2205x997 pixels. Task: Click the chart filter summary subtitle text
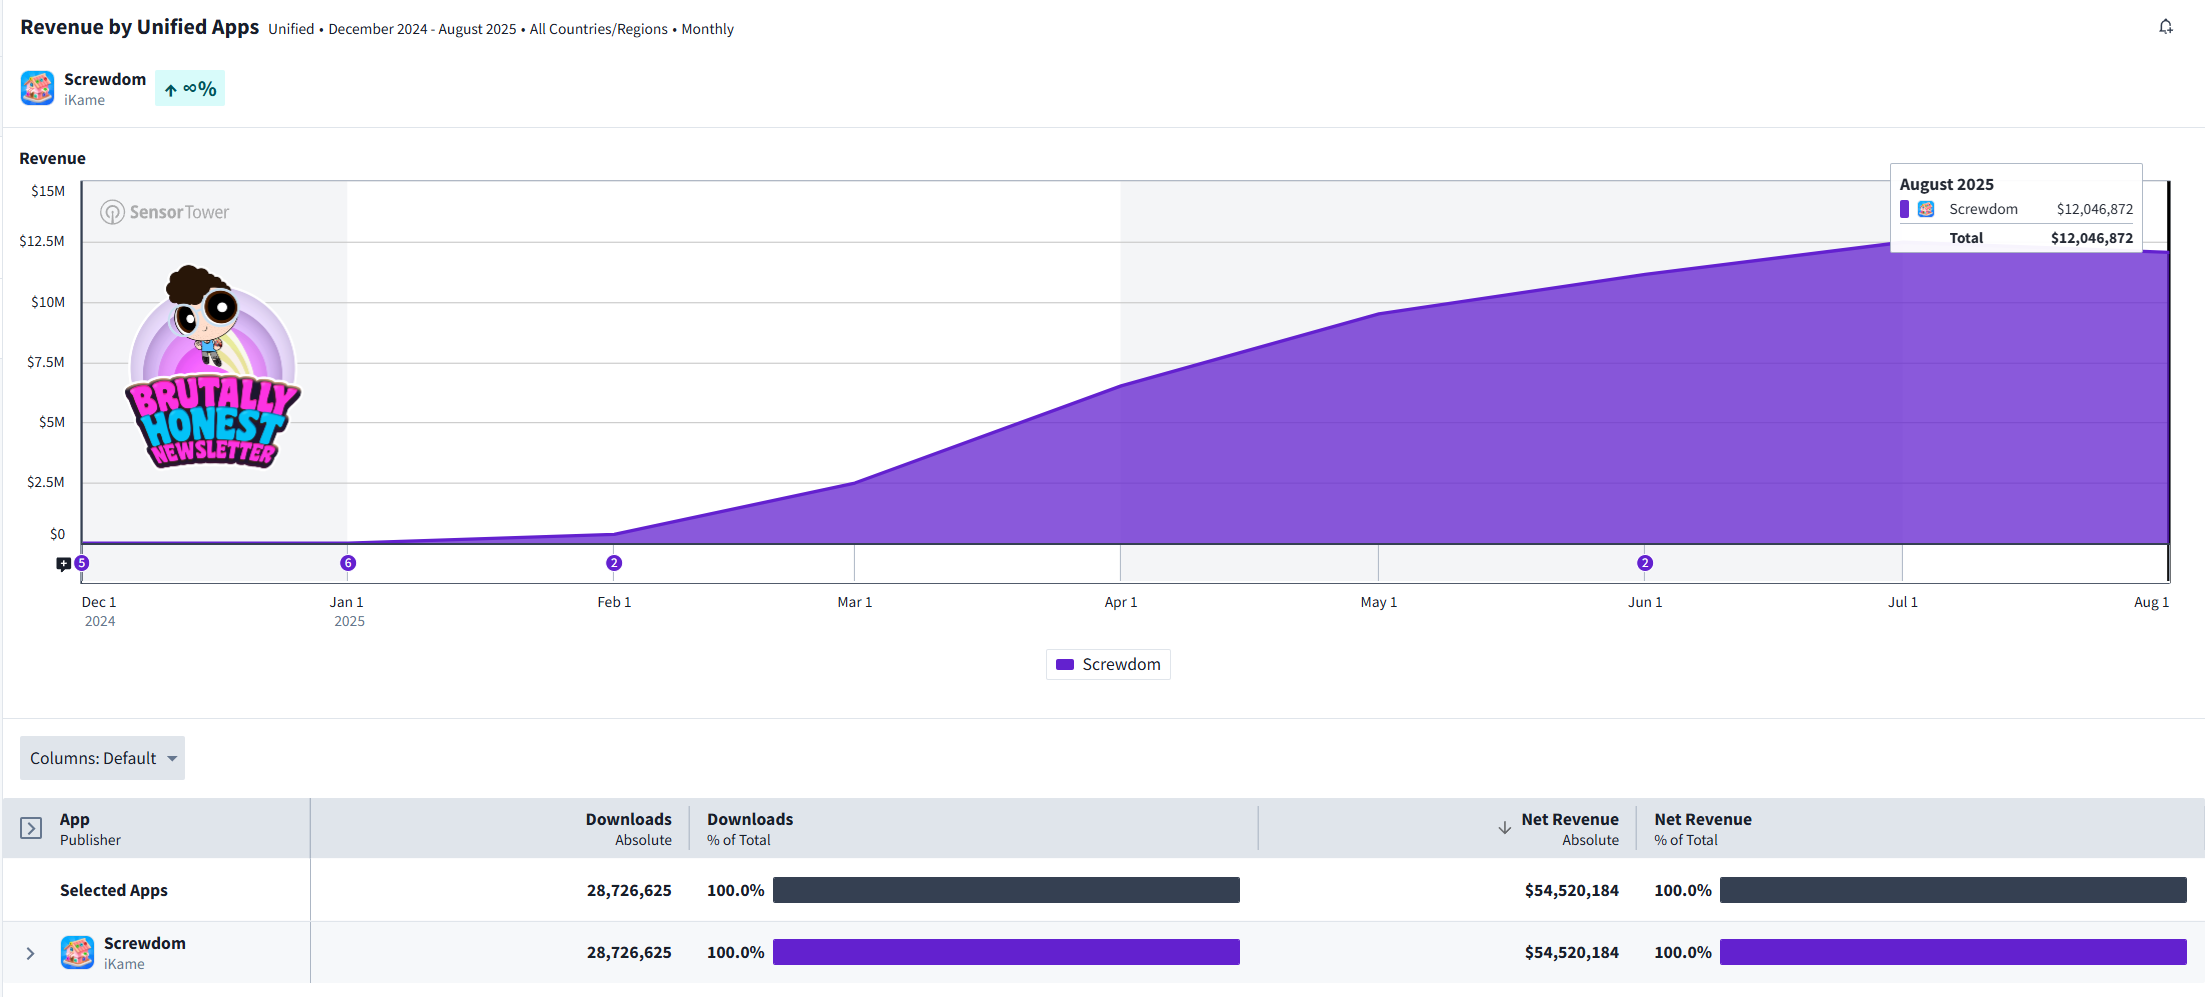[501, 29]
